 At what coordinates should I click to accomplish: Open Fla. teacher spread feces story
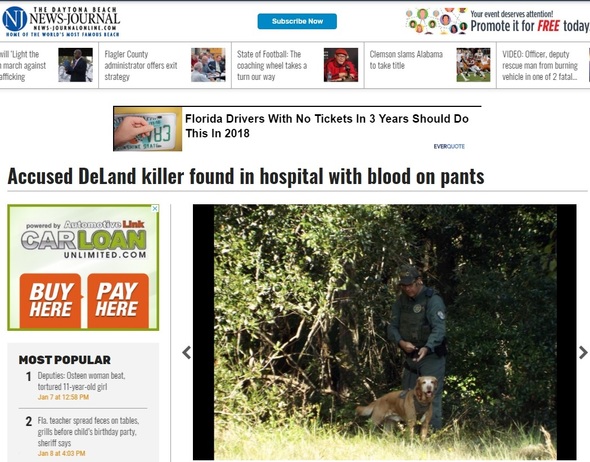click(88, 432)
